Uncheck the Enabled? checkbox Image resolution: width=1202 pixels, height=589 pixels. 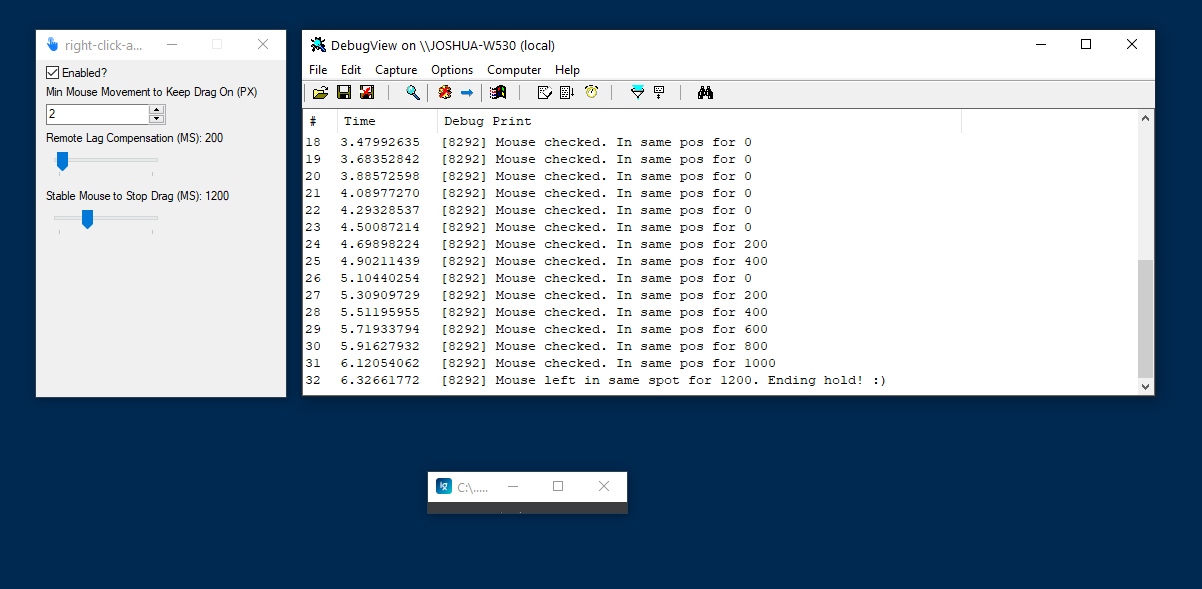click(x=53, y=73)
